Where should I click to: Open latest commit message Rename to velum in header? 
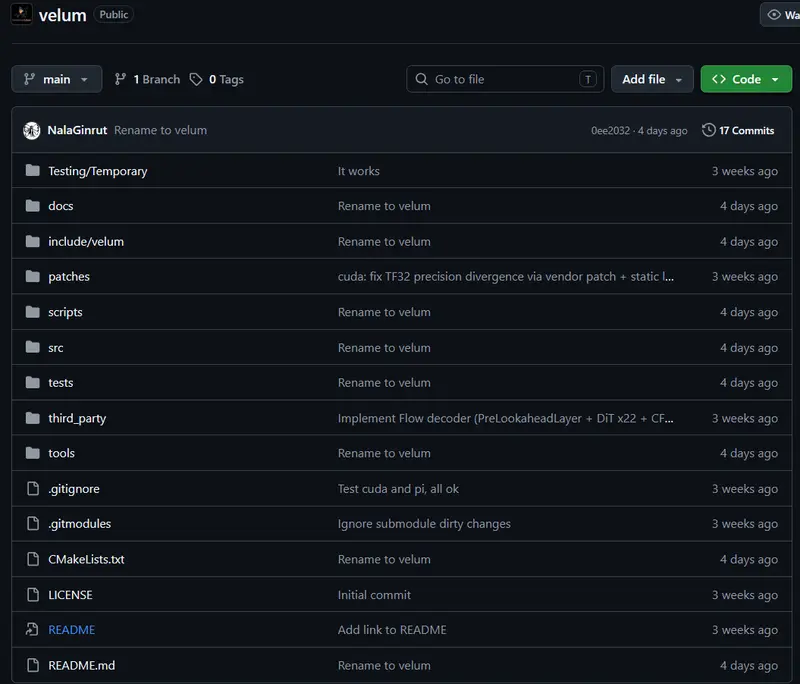point(161,130)
